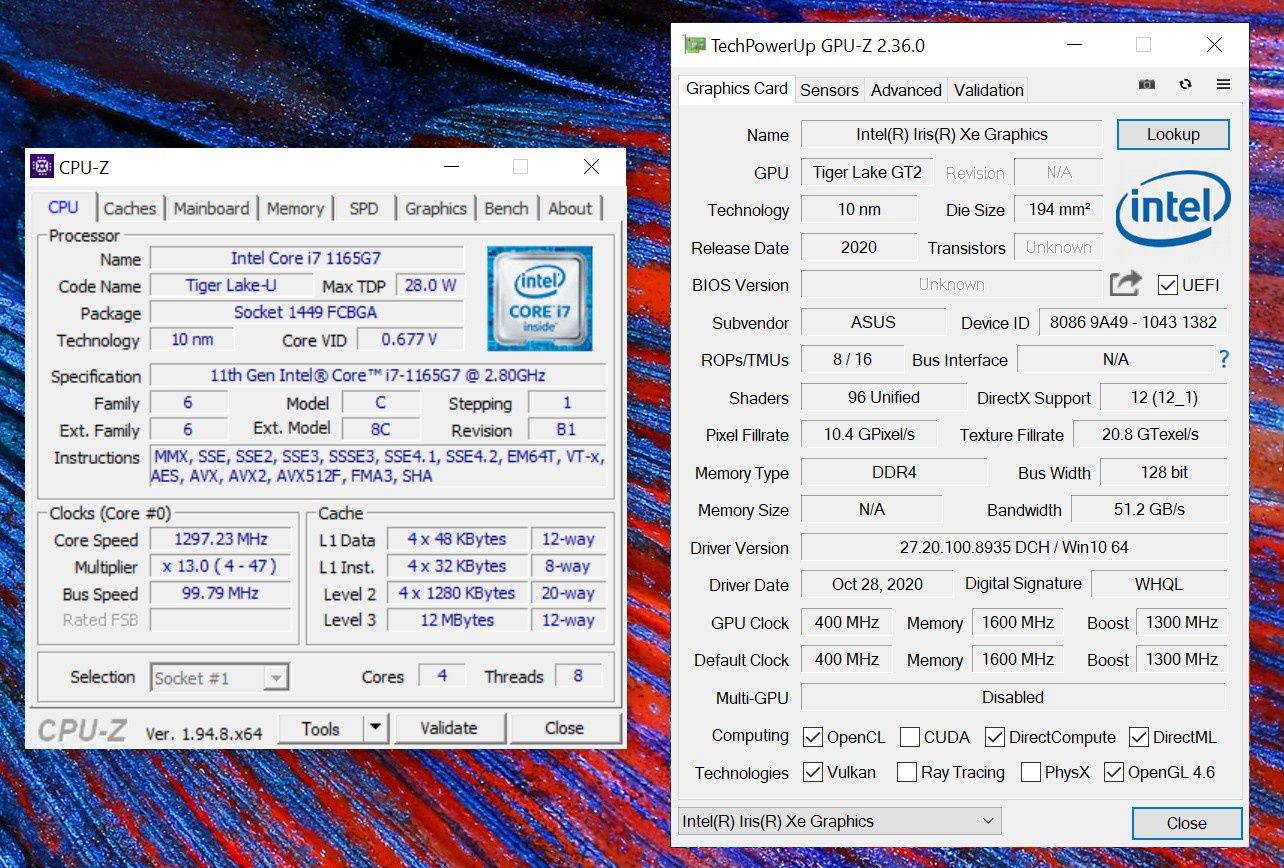
Task: Toggle the DirectML checkbox
Action: (1139, 738)
